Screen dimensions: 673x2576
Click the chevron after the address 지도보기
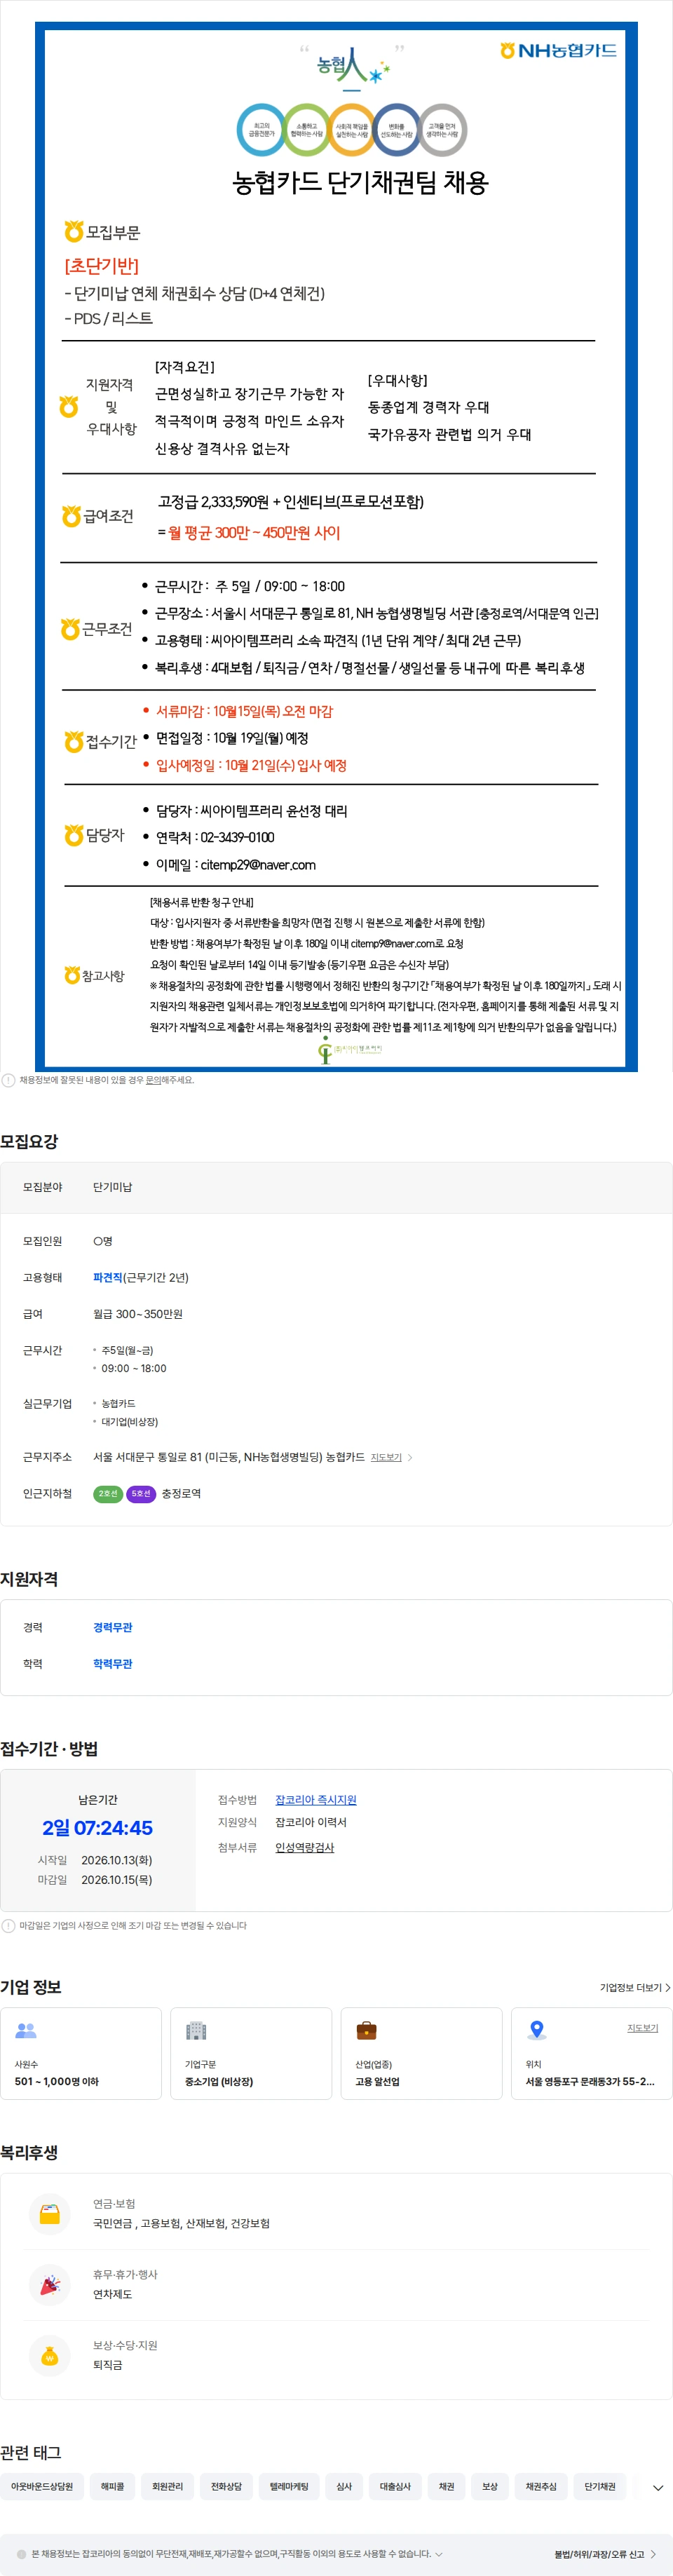point(410,1457)
